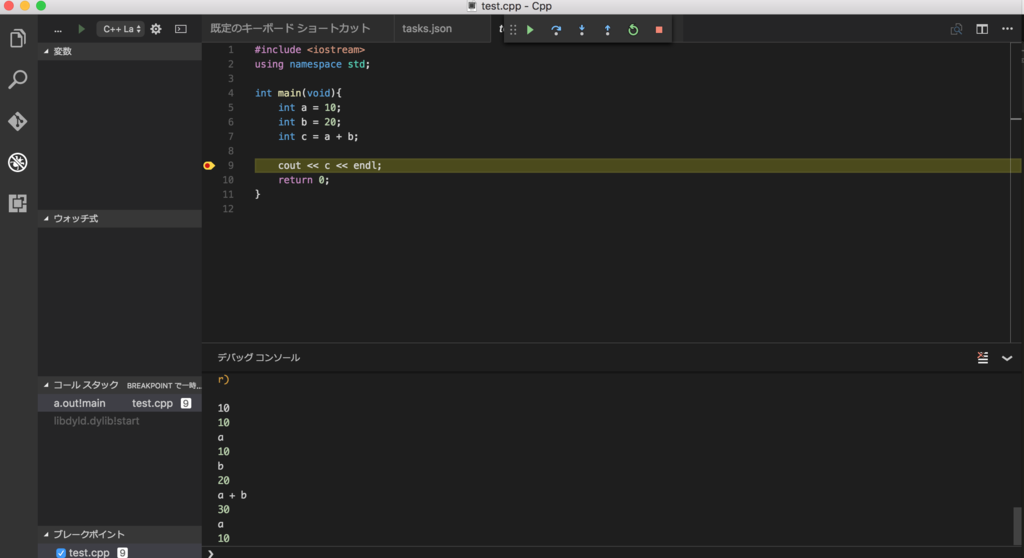Toggle the test.cpp breakpoint checkbox
The image size is (1024, 558).
point(61,553)
